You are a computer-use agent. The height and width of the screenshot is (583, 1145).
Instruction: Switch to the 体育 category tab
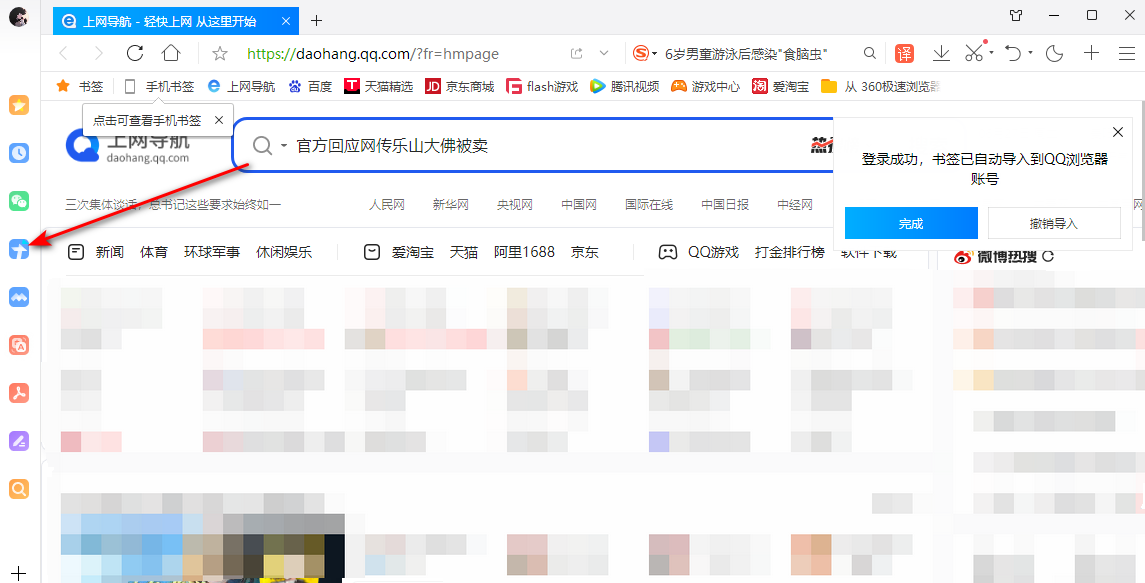153,252
